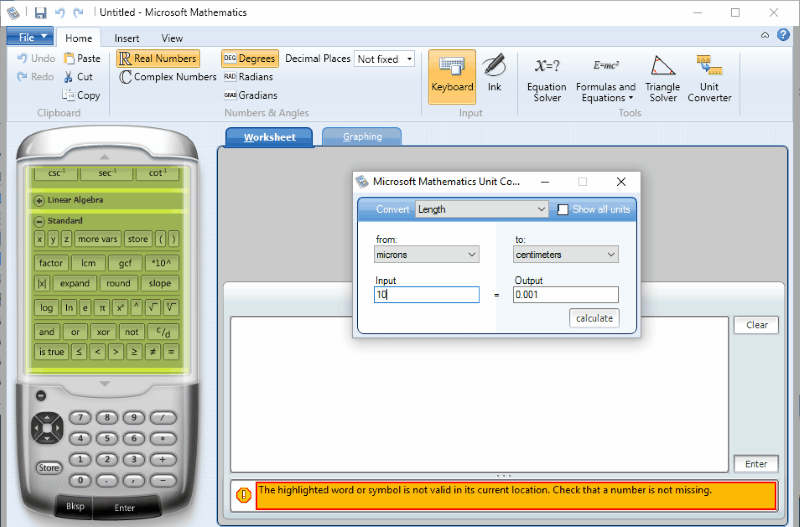Click the x squared key

[x=120, y=308]
